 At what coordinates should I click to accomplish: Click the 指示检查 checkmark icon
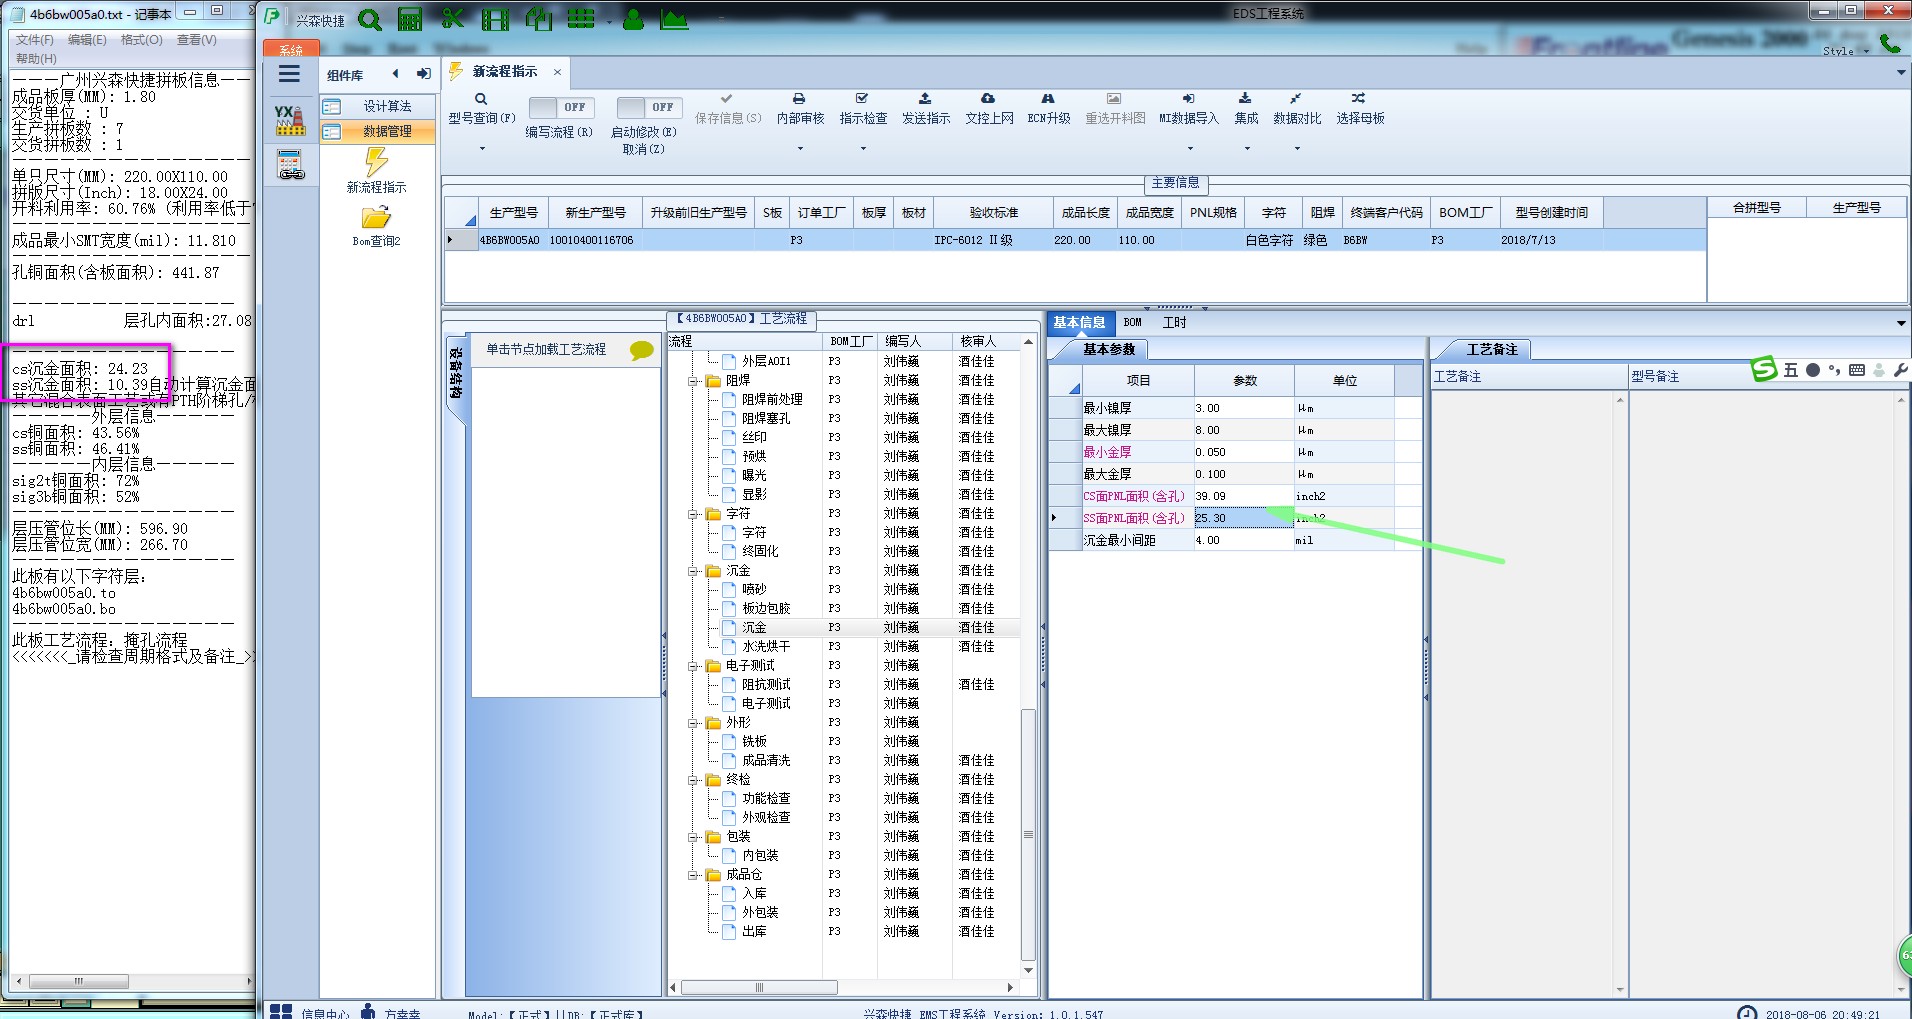pyautogui.click(x=862, y=99)
